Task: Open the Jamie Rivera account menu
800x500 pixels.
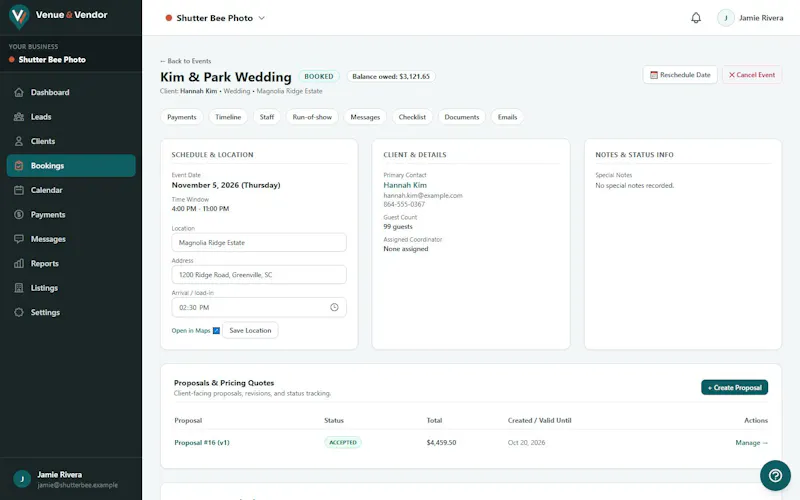Action: tap(750, 18)
